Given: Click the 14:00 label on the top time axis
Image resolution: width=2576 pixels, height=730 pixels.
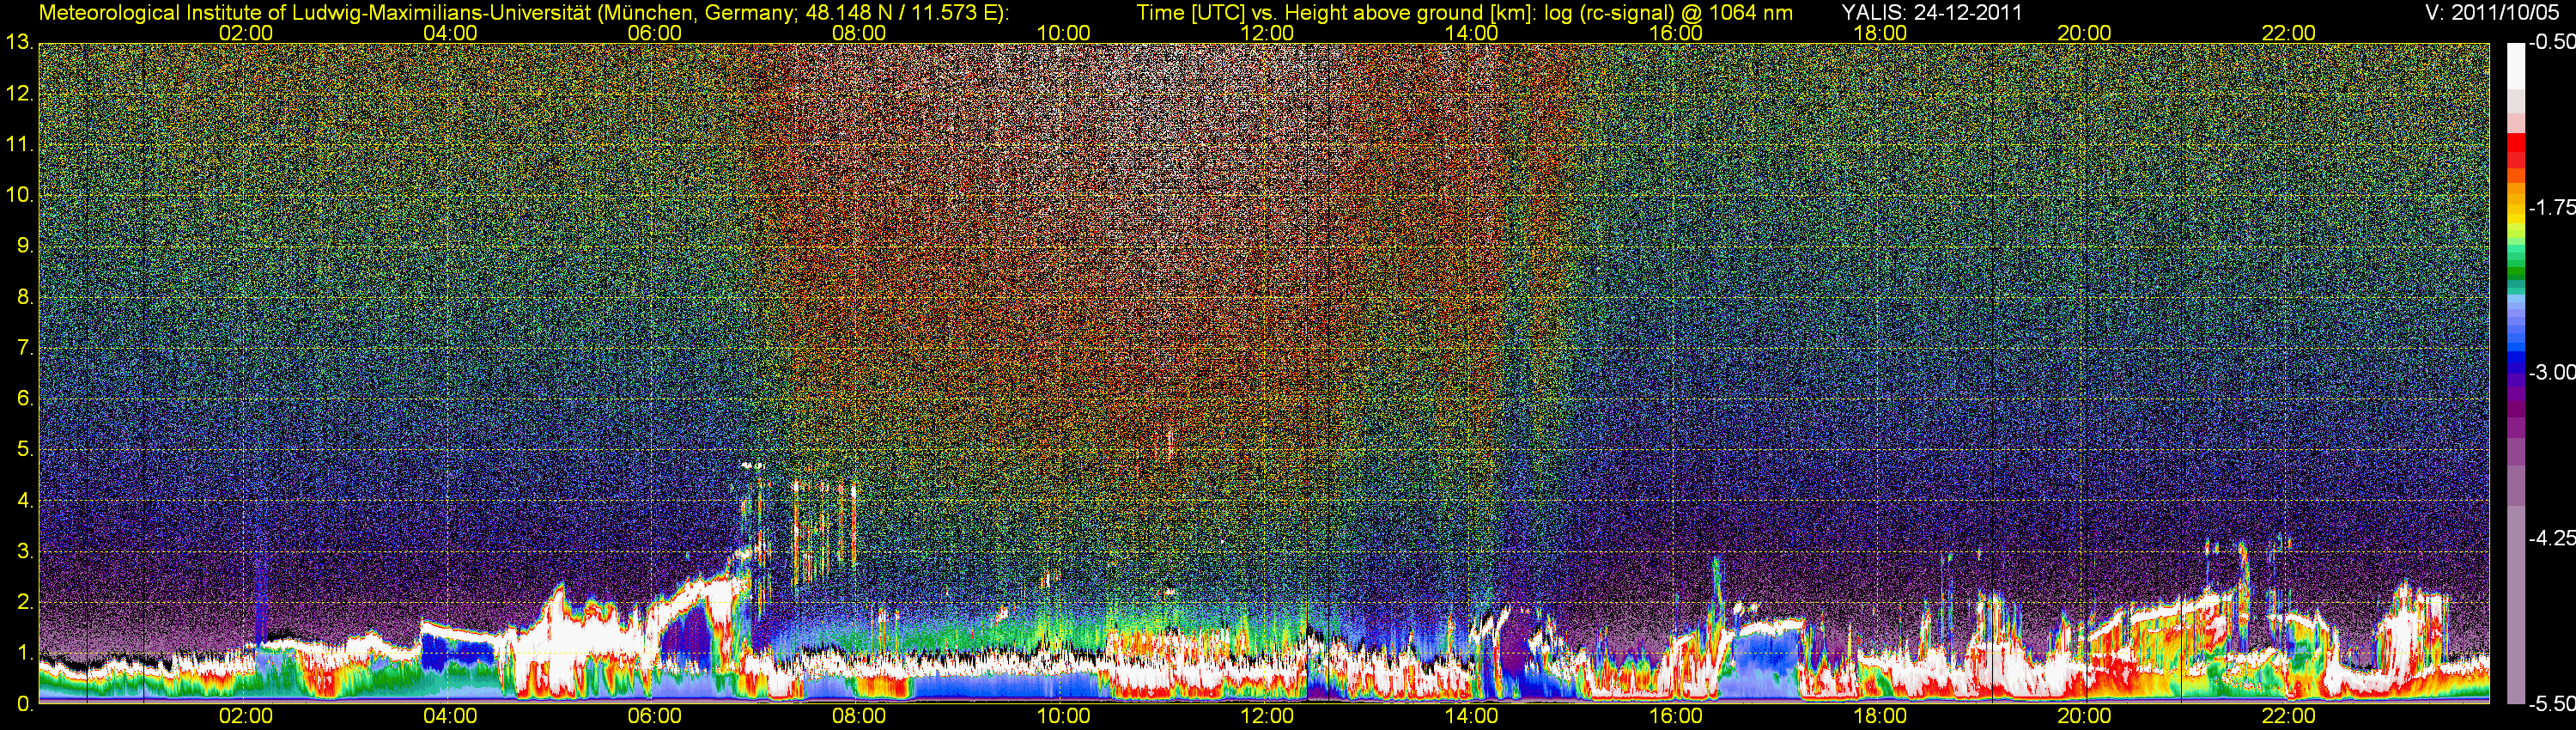Looking at the screenshot, I should point(1471,33).
